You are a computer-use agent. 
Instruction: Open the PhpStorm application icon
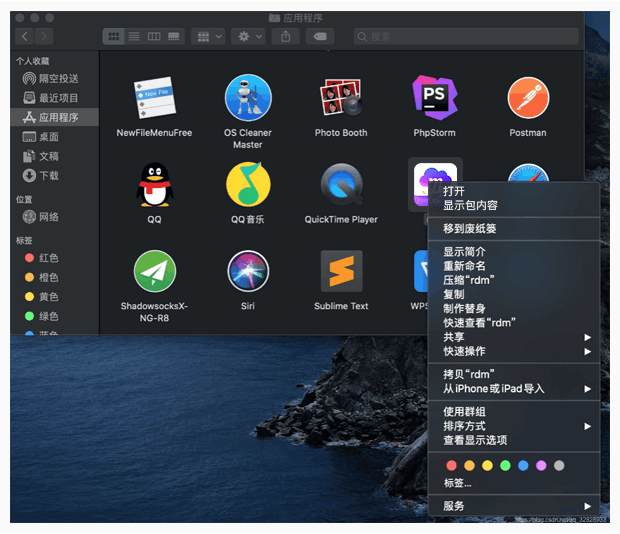(434, 98)
